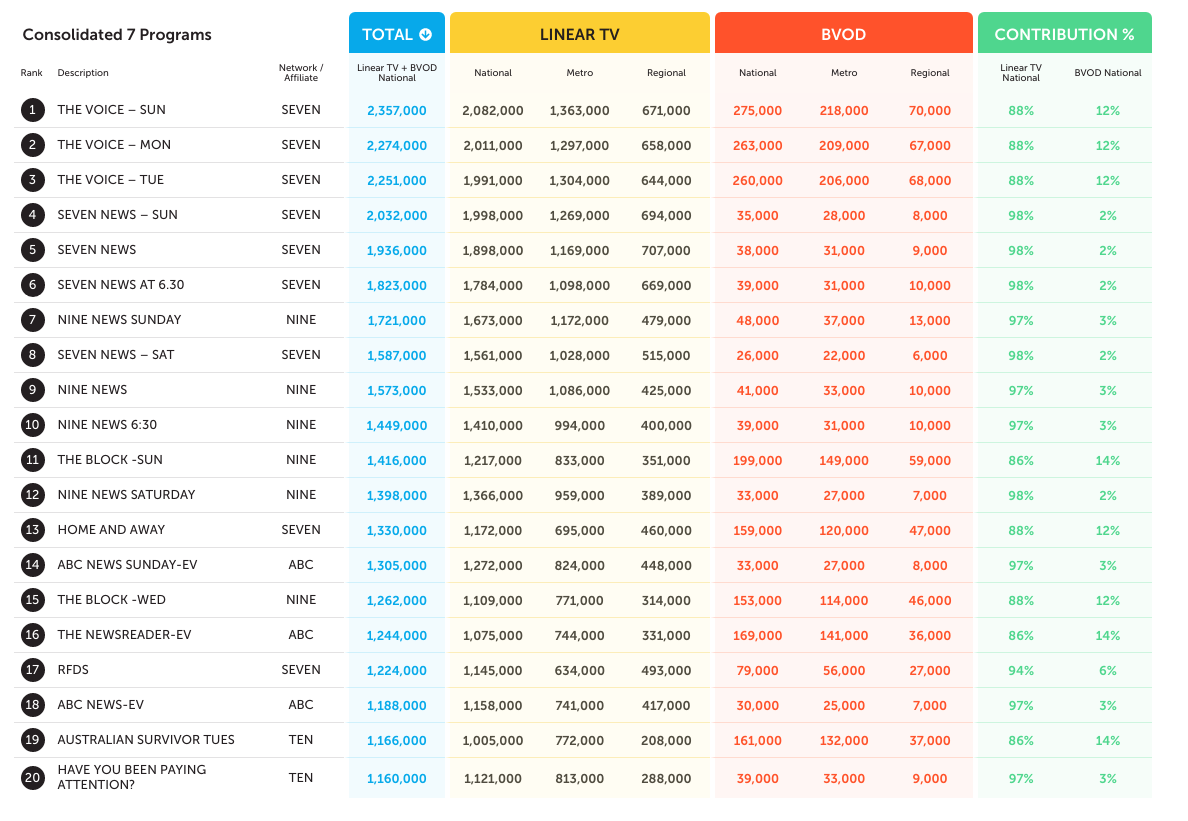Click rank 13 number badge
Screen dimensions: 1188x821
pos(33,530)
